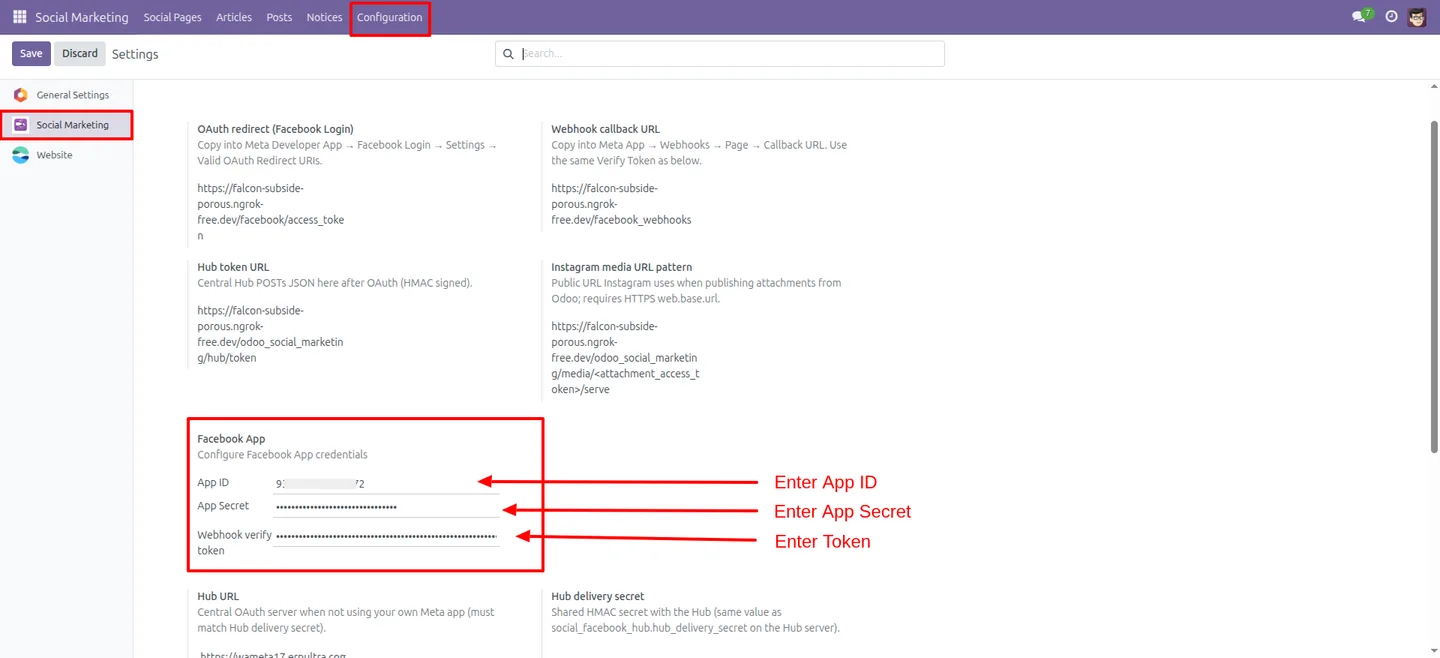The height and width of the screenshot is (658, 1440).
Task: Click 'Configure Facebook App credentials' description
Action: [x=282, y=455]
